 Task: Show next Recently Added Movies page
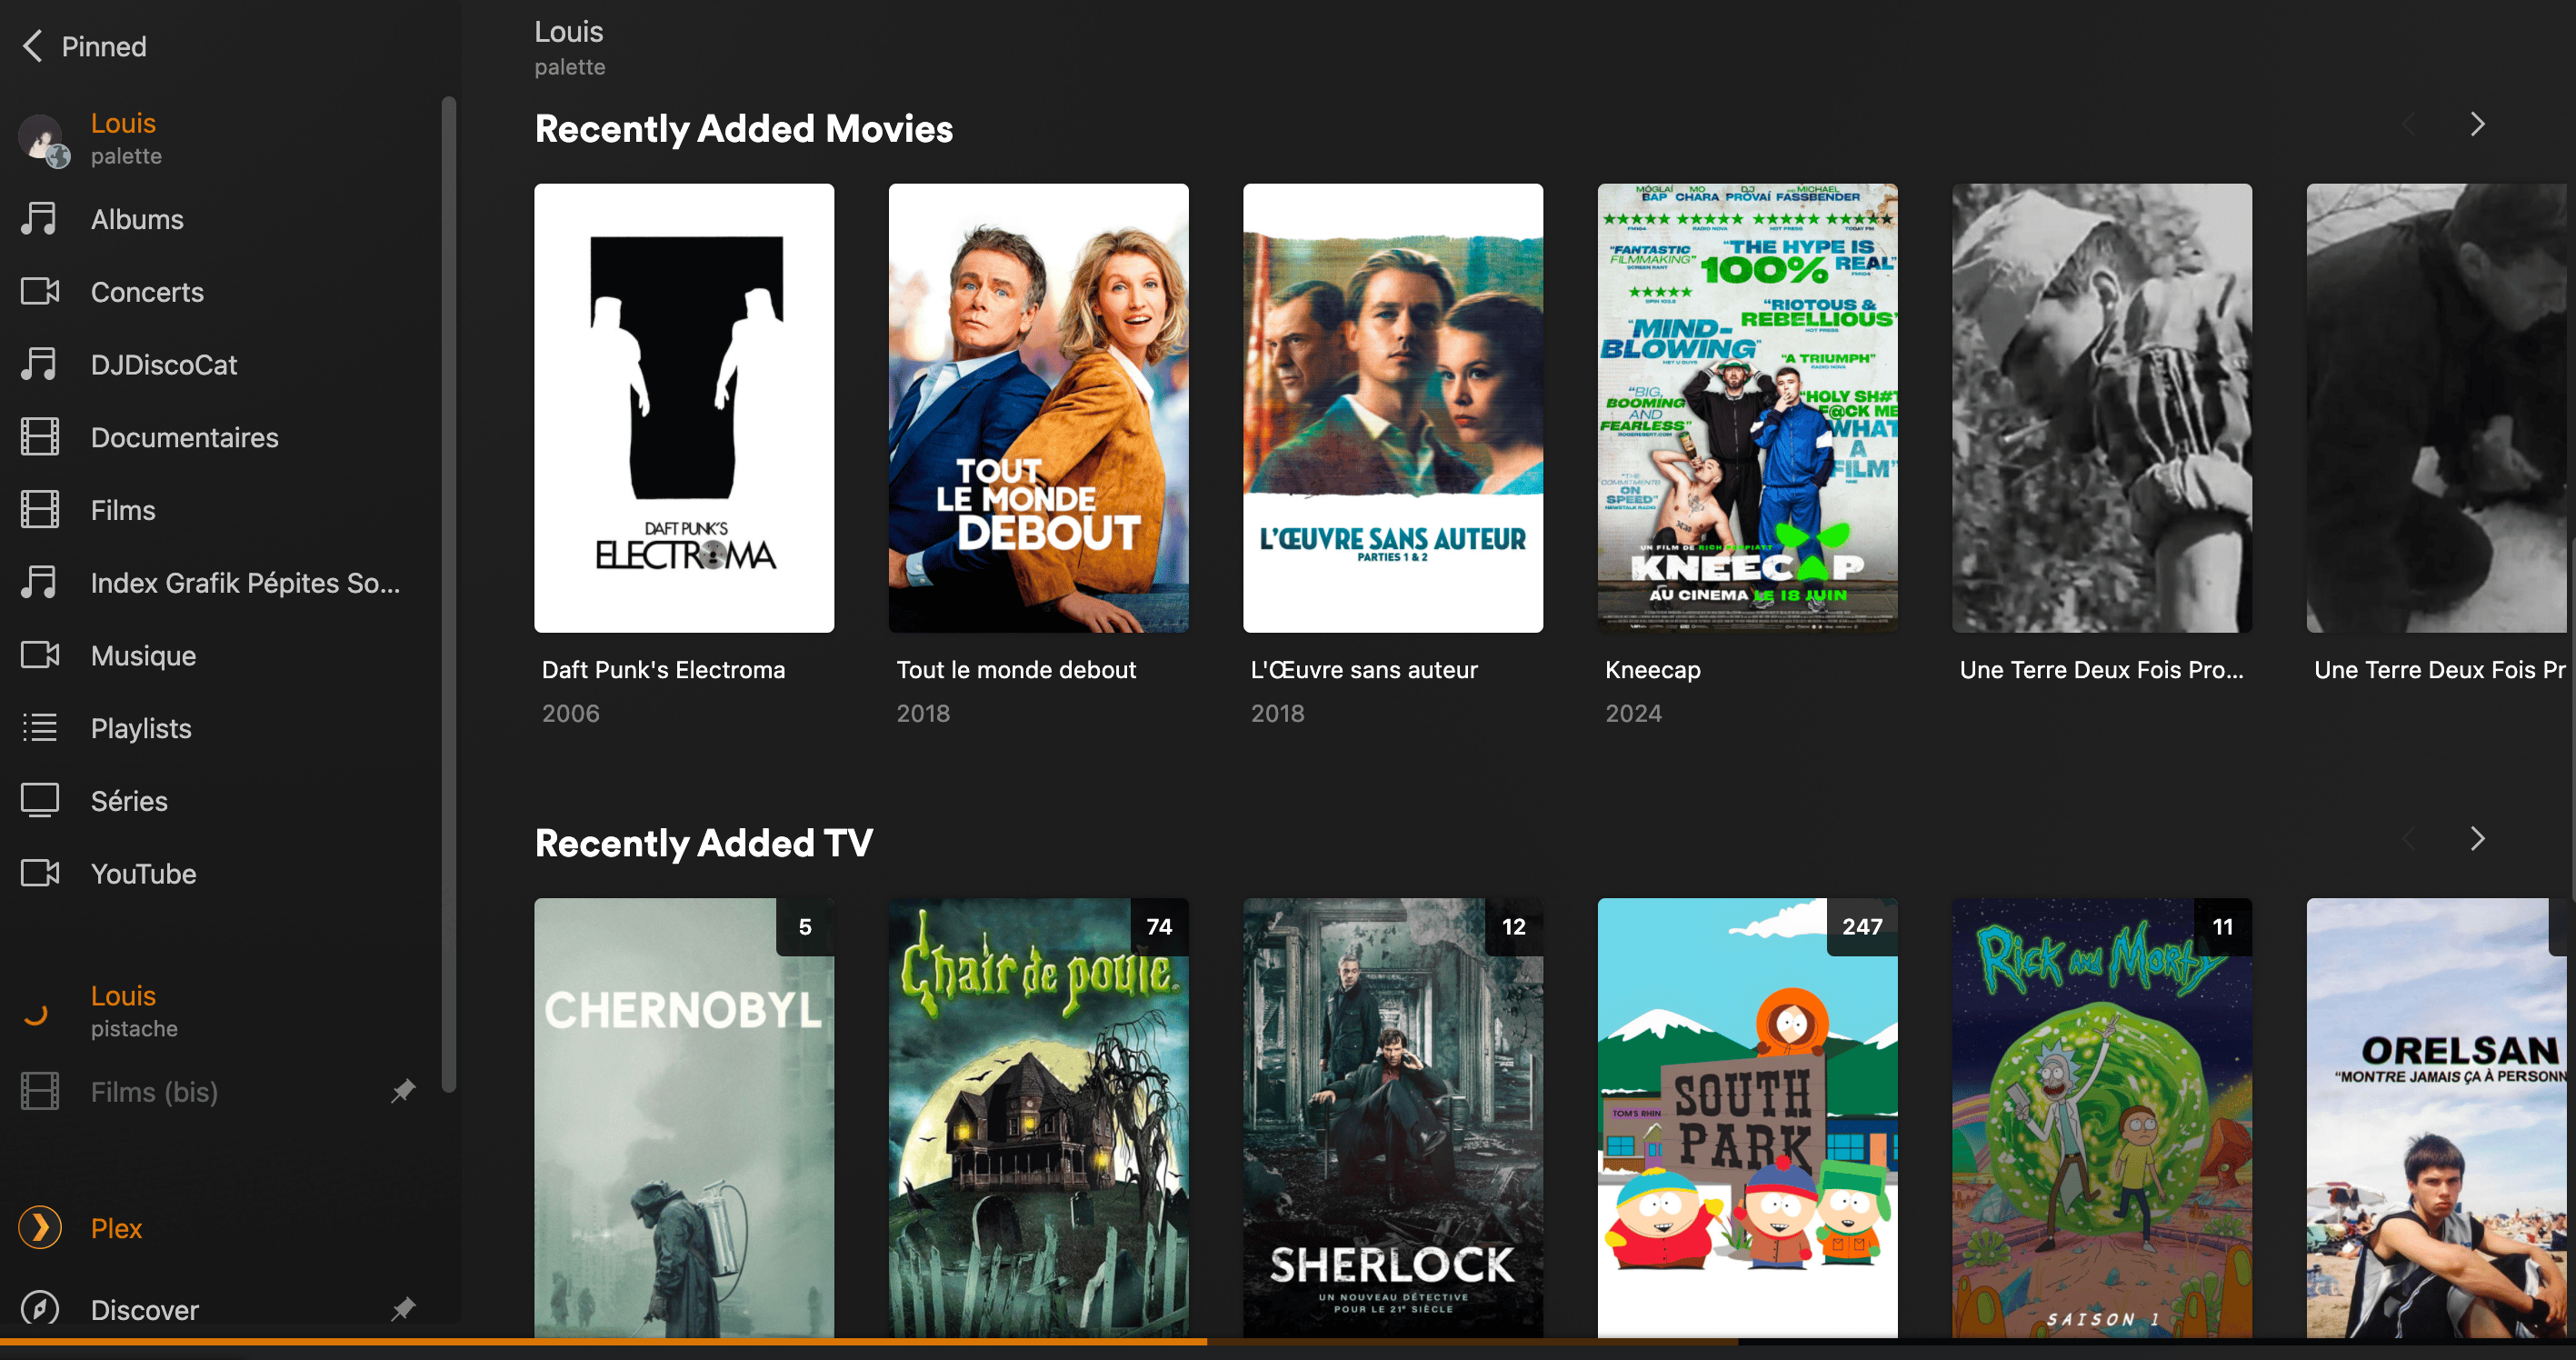(x=2477, y=125)
